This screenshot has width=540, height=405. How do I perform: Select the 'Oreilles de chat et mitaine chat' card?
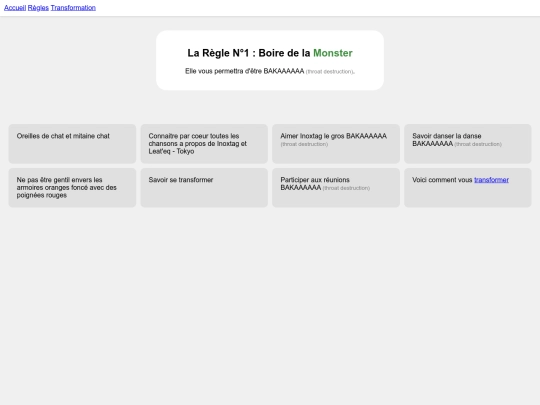72,144
